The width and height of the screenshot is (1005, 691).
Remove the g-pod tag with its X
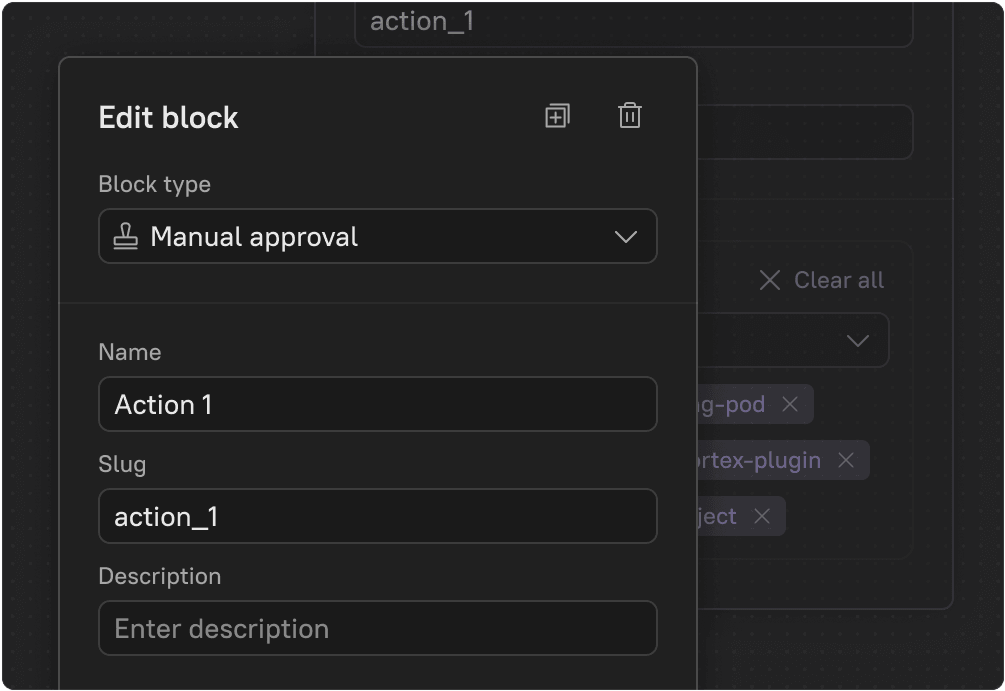point(789,404)
